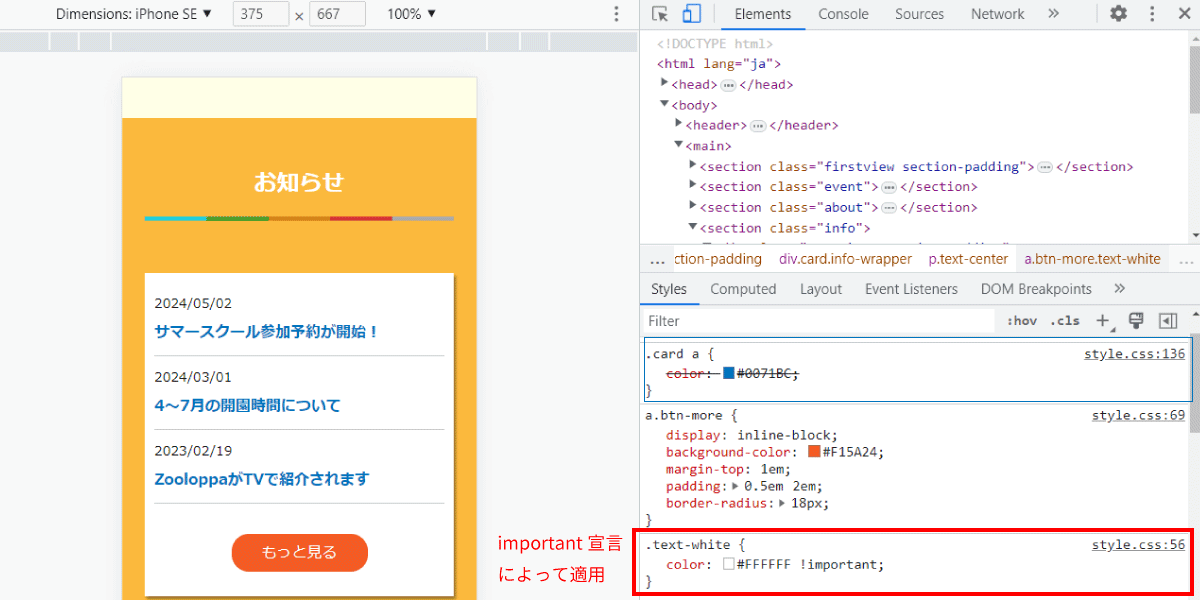Expand the head element node

(665, 84)
